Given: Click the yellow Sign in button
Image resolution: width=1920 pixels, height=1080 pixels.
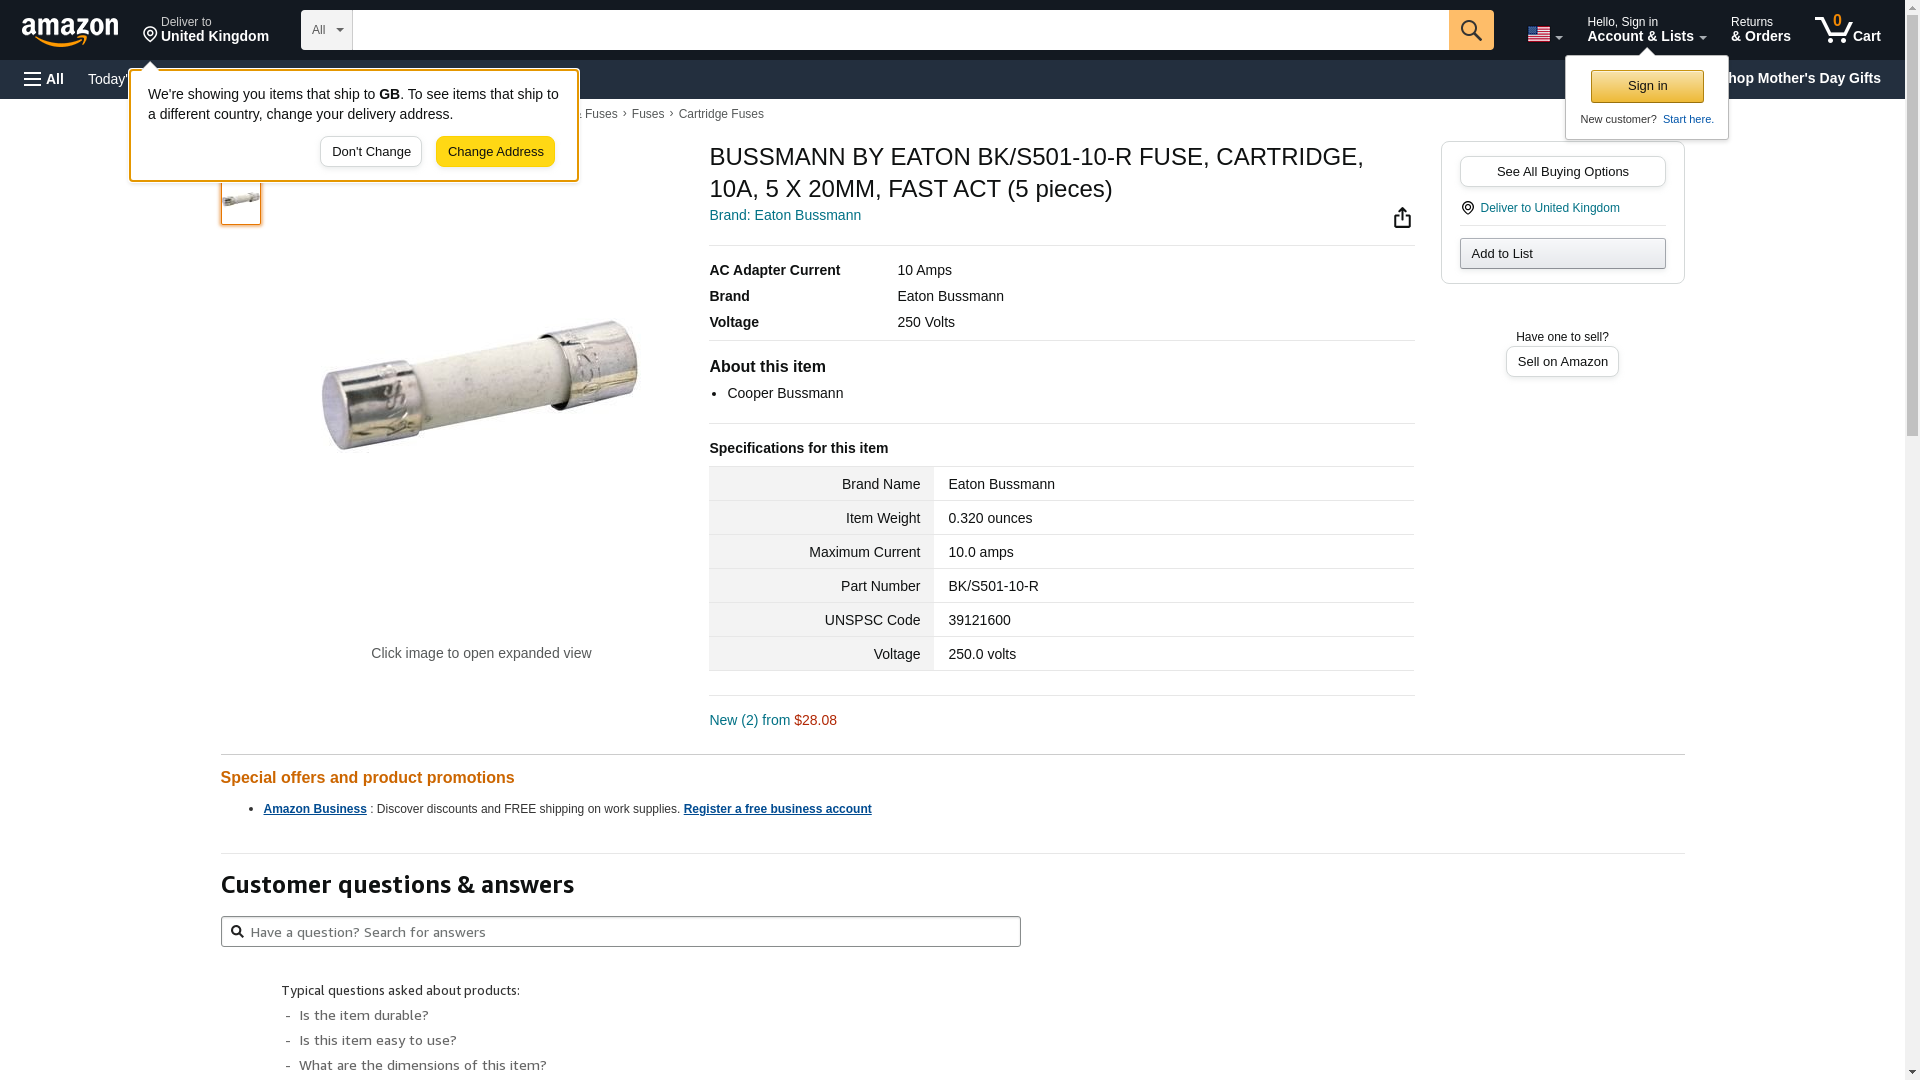Looking at the screenshot, I should pos(1647,86).
